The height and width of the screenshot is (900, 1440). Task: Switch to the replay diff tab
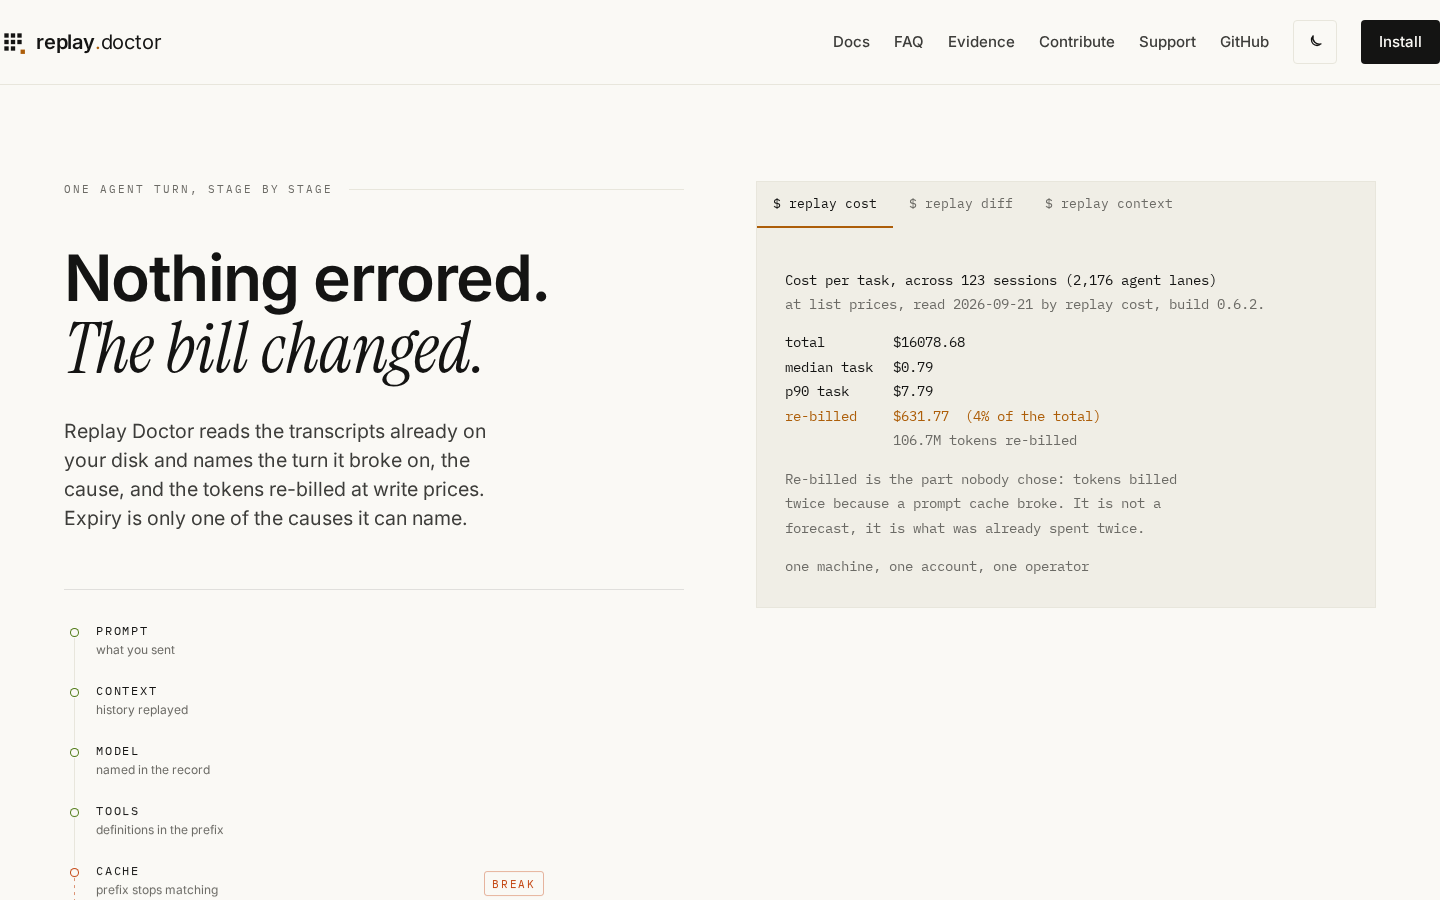[961, 204]
